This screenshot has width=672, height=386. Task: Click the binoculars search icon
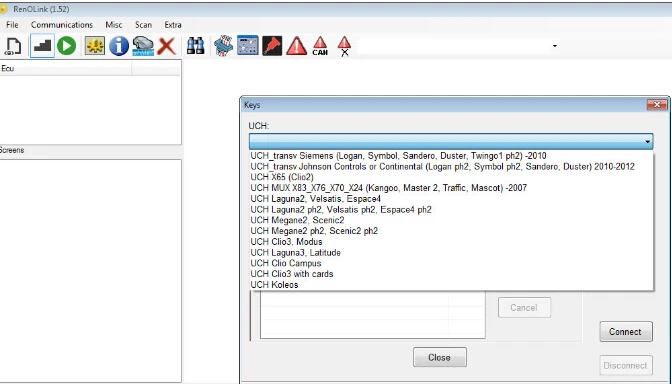click(x=195, y=46)
